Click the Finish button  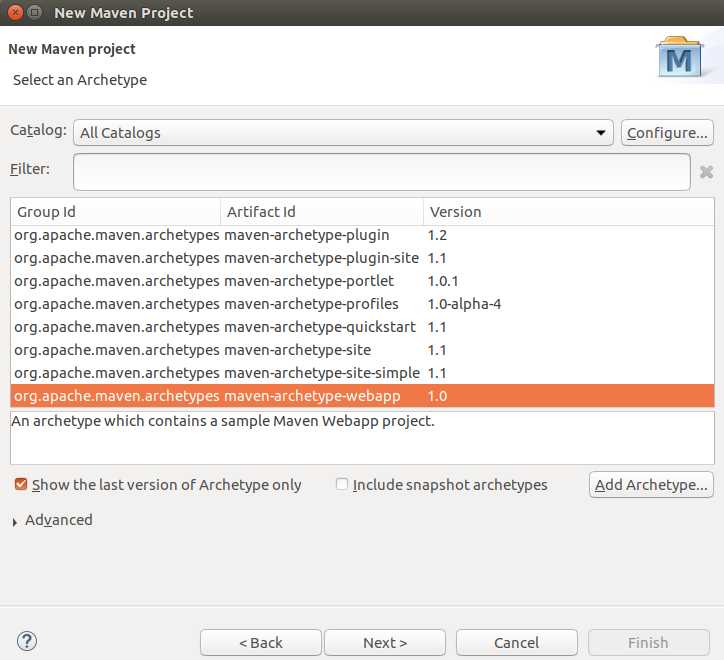pyautogui.click(x=649, y=642)
